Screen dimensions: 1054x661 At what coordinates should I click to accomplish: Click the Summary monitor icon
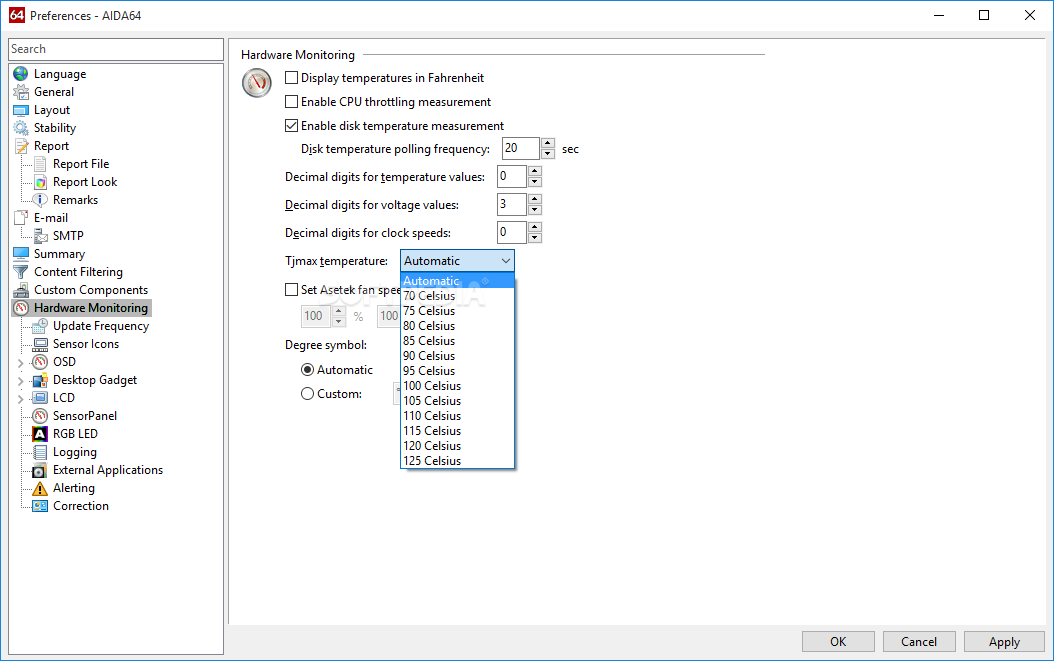[x=21, y=254]
